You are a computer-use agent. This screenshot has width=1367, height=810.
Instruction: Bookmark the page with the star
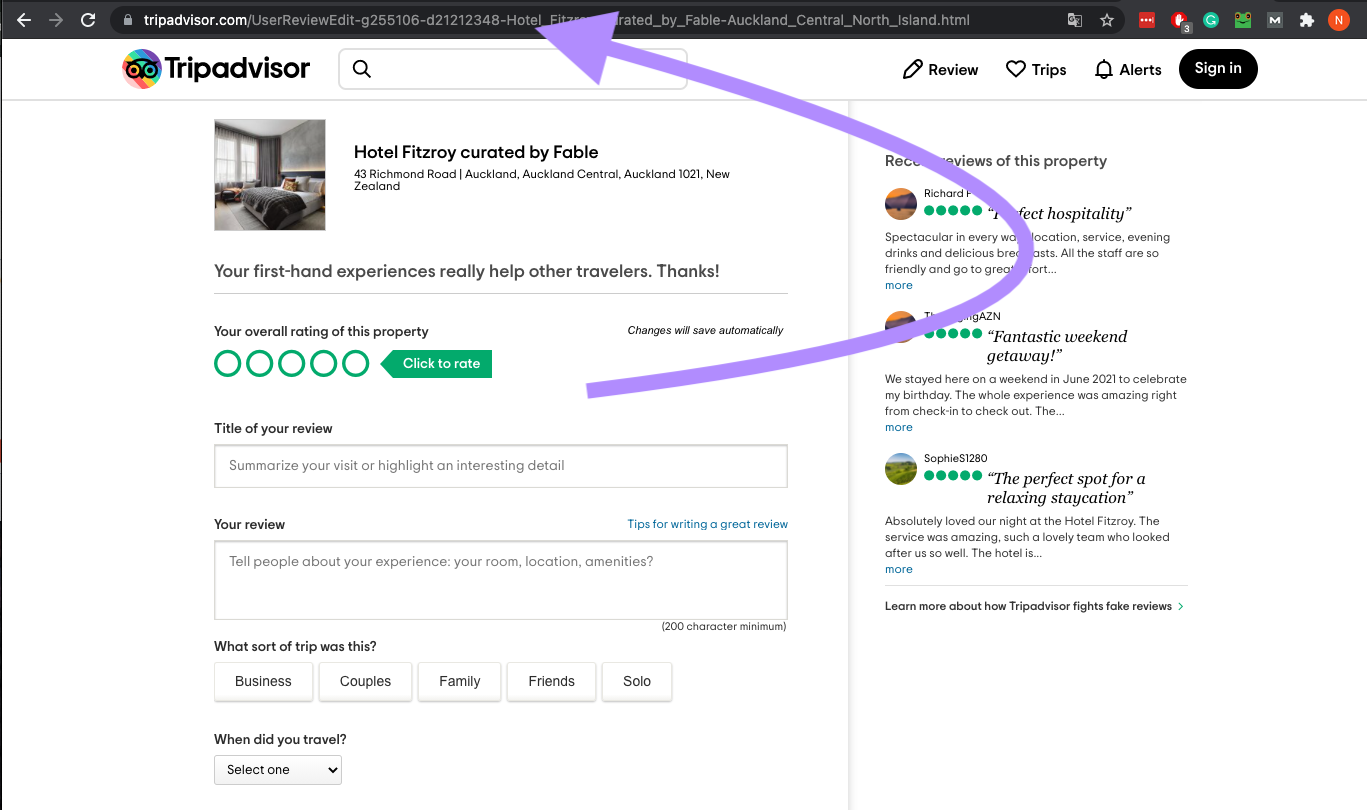[1107, 19]
